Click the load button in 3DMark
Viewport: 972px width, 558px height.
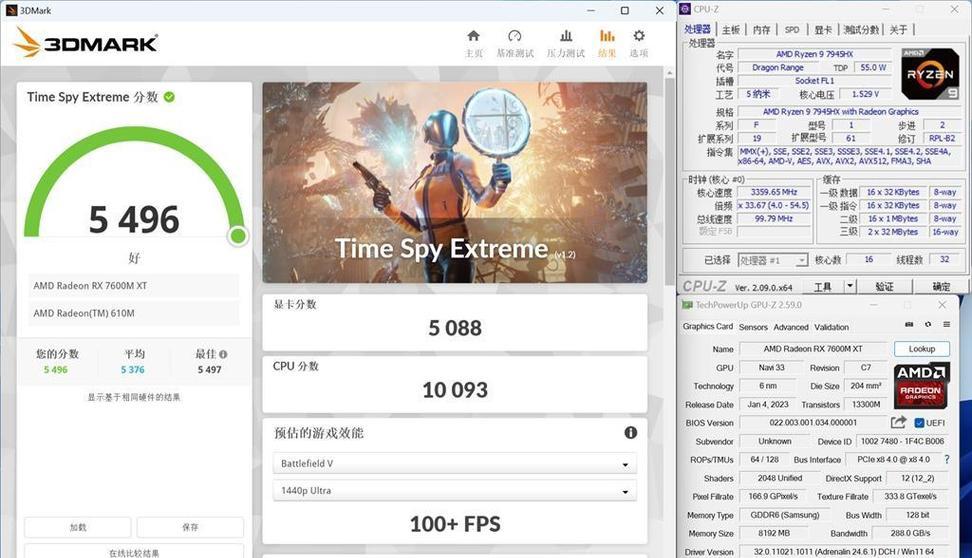[x=78, y=527]
